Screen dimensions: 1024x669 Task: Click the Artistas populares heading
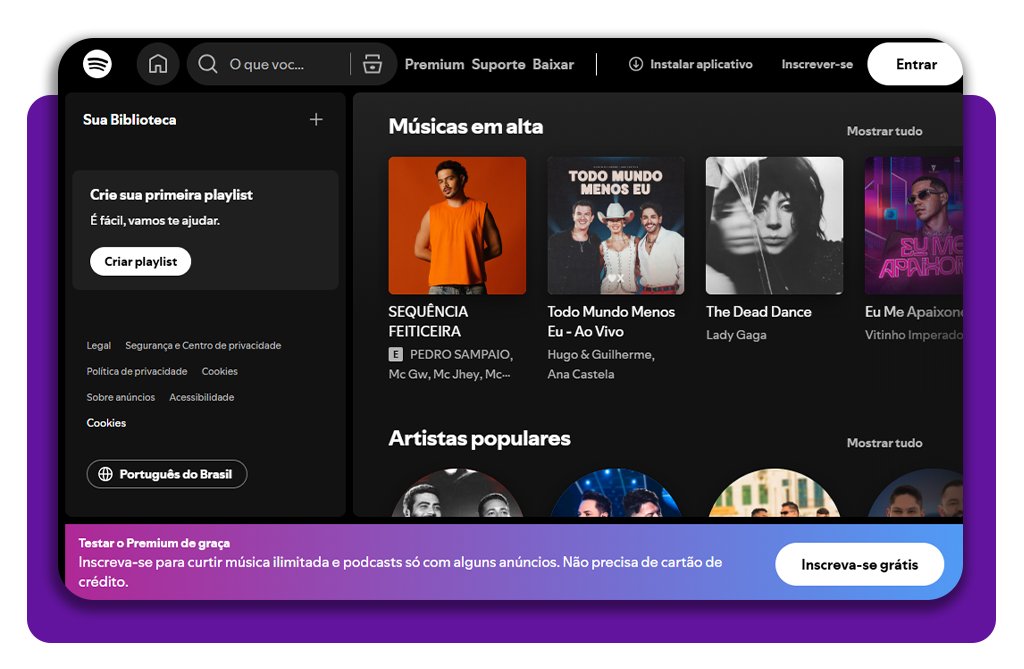[479, 438]
